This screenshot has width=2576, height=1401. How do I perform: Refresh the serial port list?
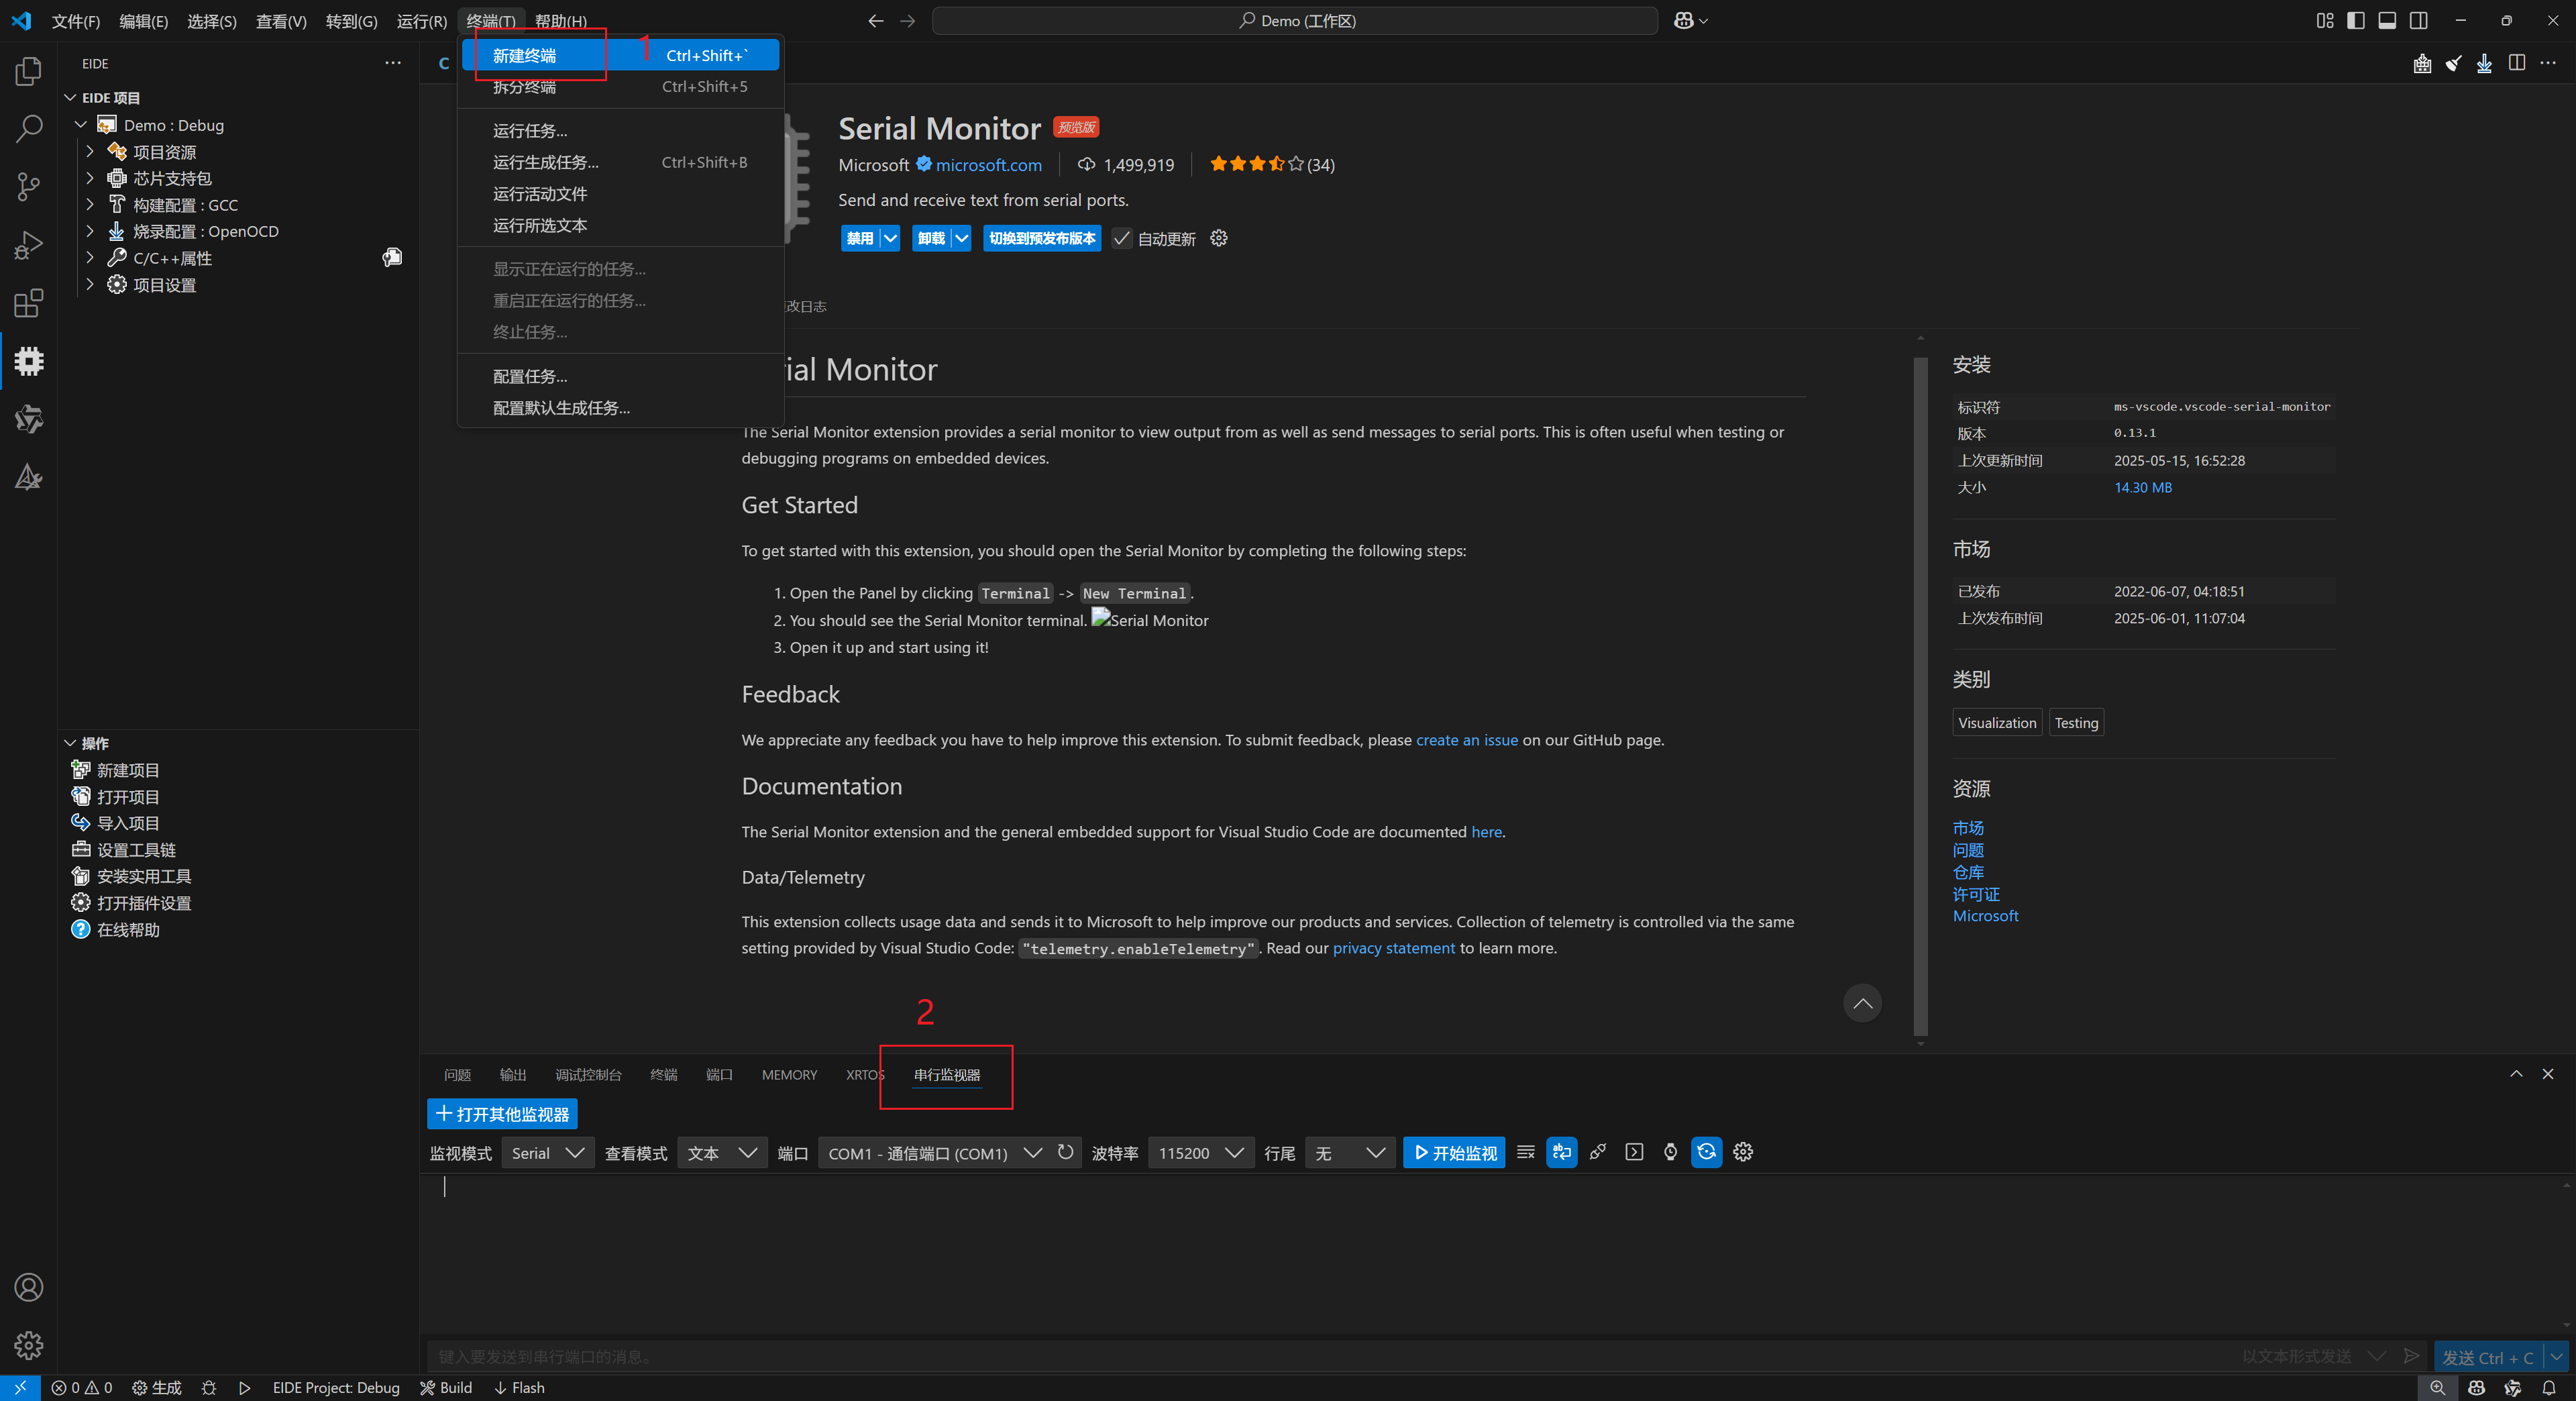tap(1066, 1152)
